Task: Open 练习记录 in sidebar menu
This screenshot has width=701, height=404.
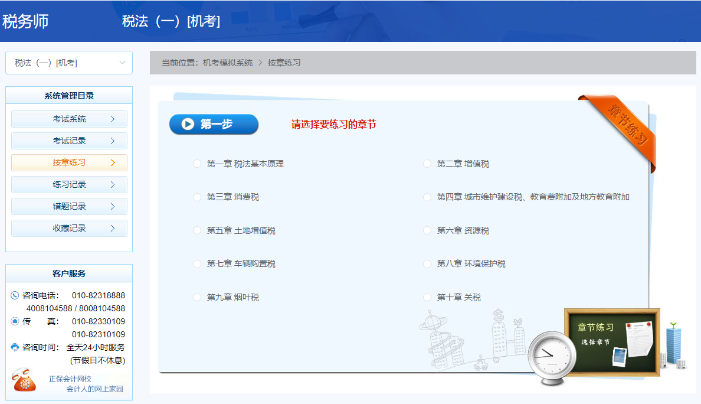Action: click(x=69, y=185)
